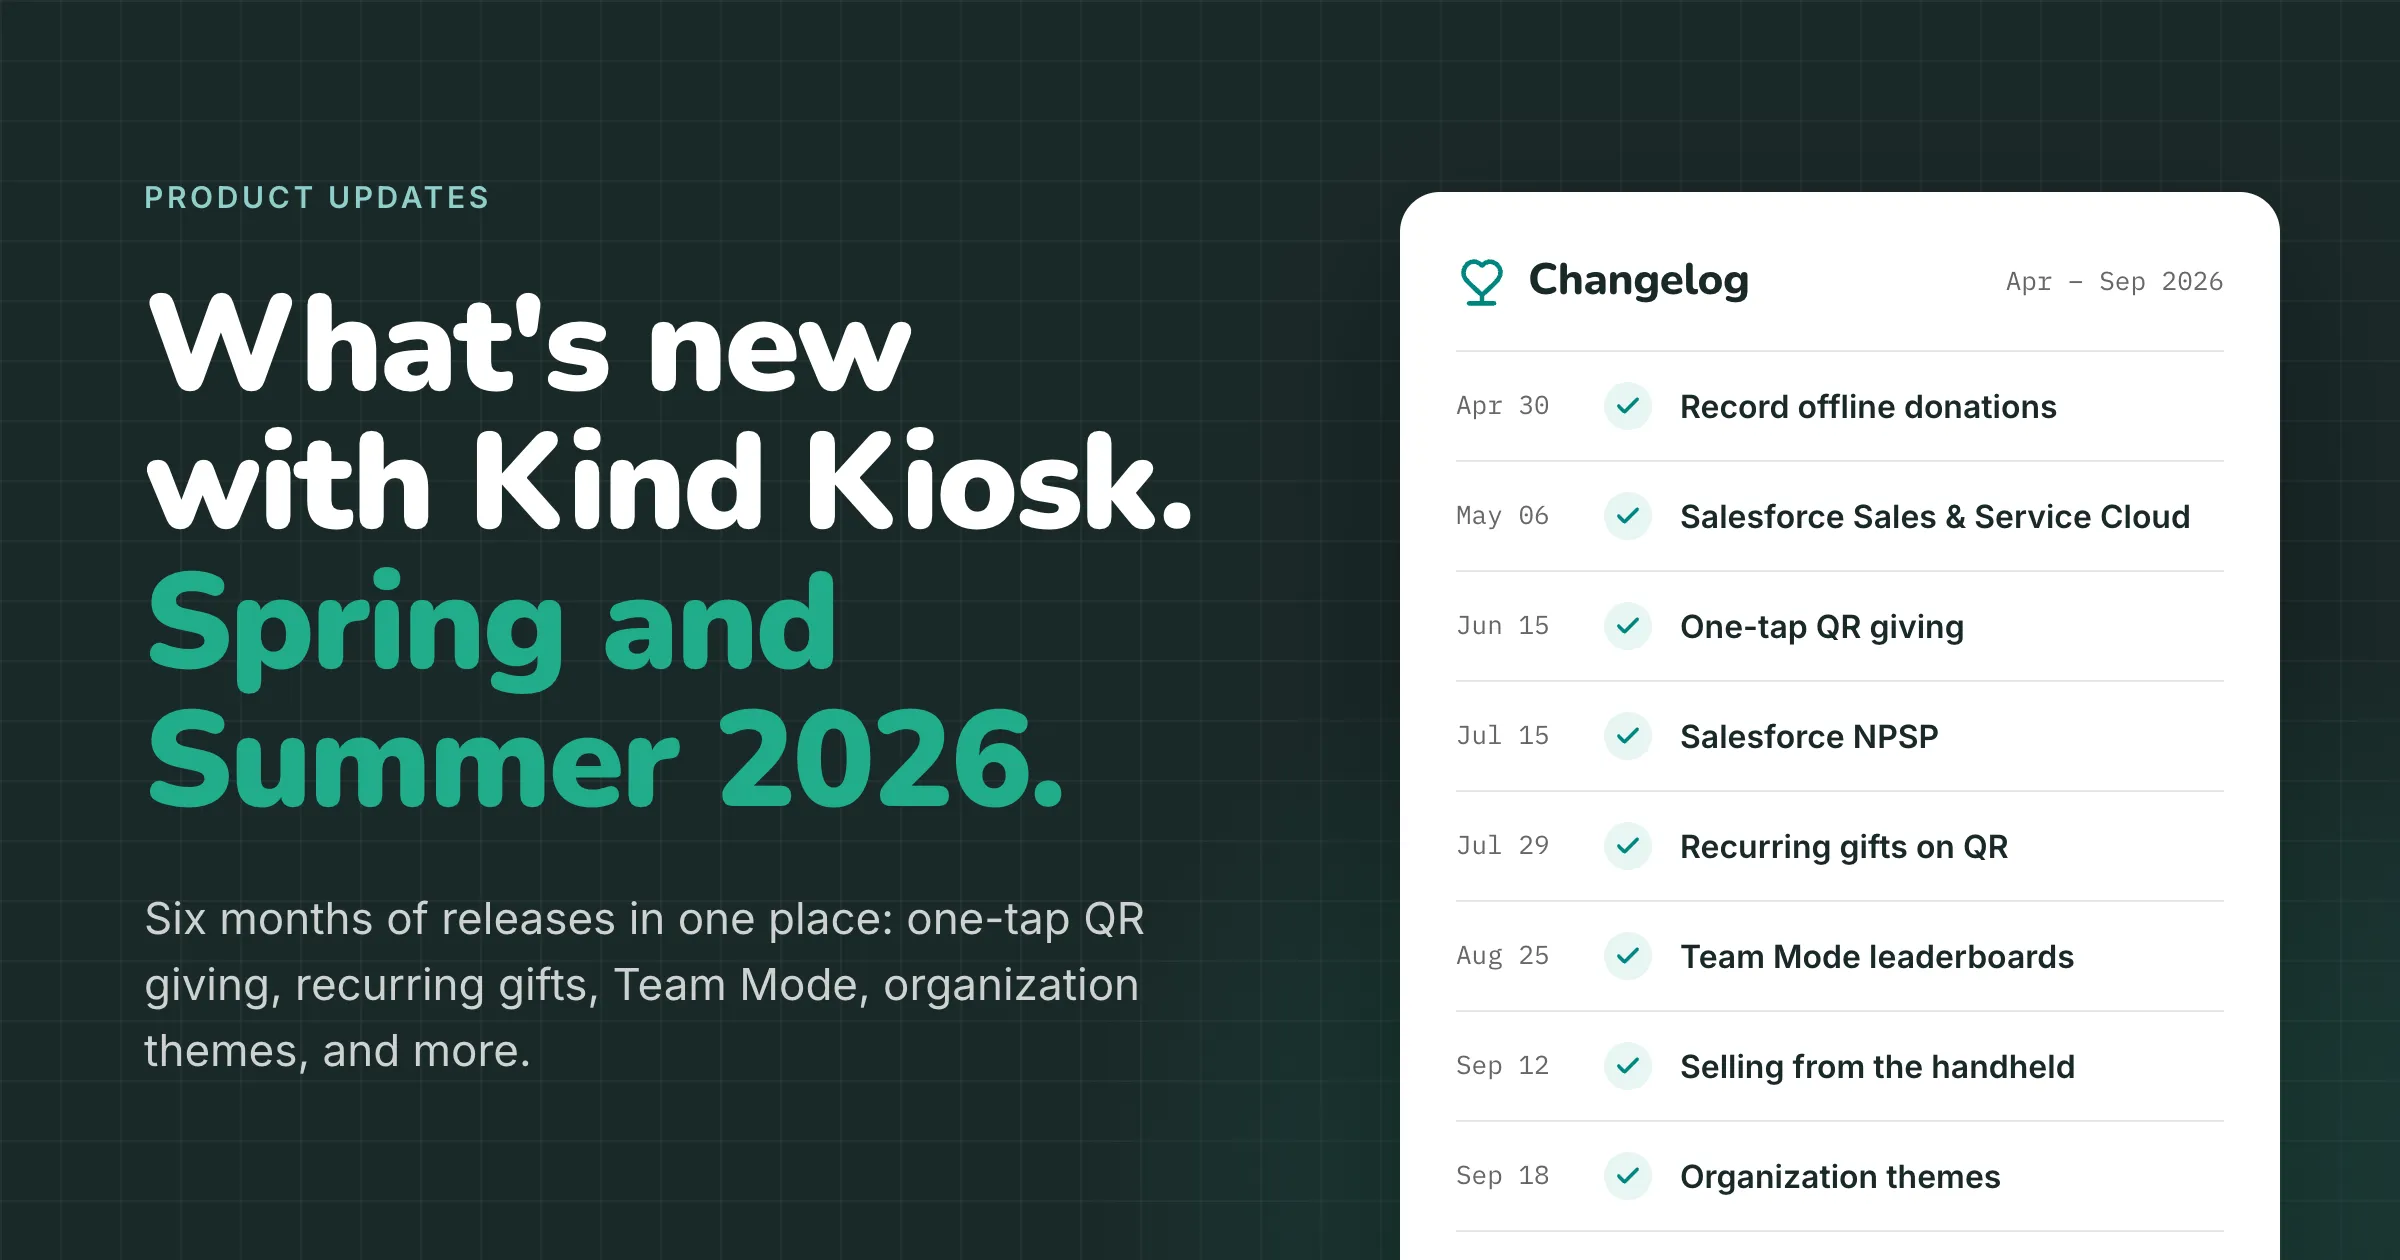Click the checkmark next to Record offline donations
This screenshot has height=1260, width=2400.
pyautogui.click(x=1628, y=406)
